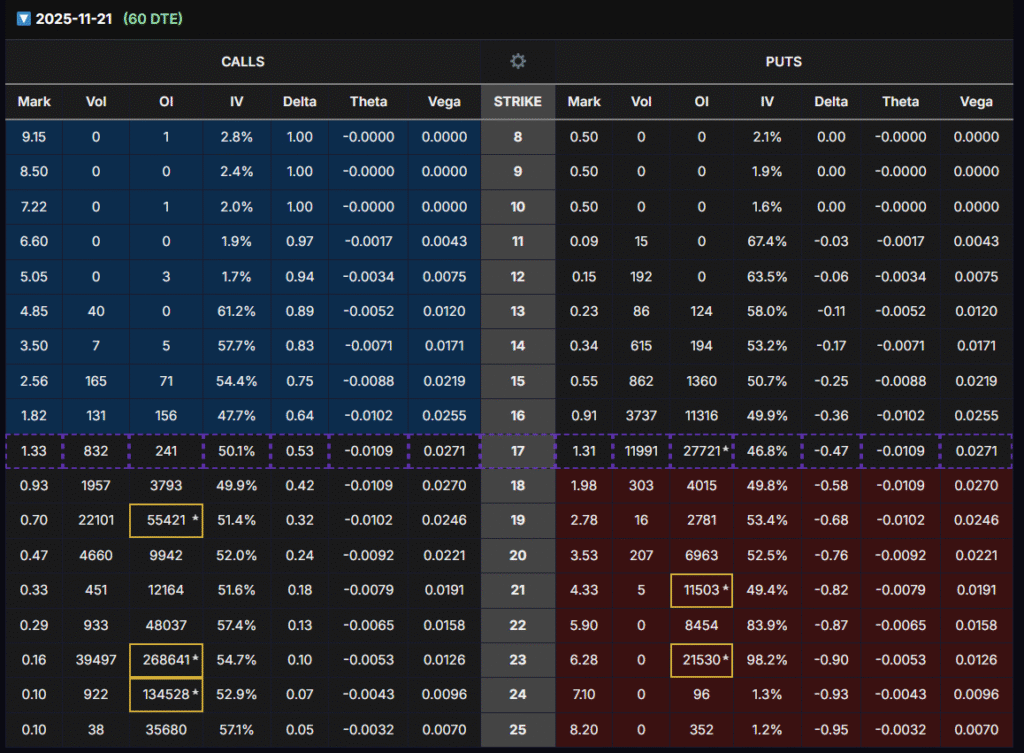The image size is (1024, 753).
Task: Click highlighted call OI 268641 at strike 23
Action: tap(166, 660)
